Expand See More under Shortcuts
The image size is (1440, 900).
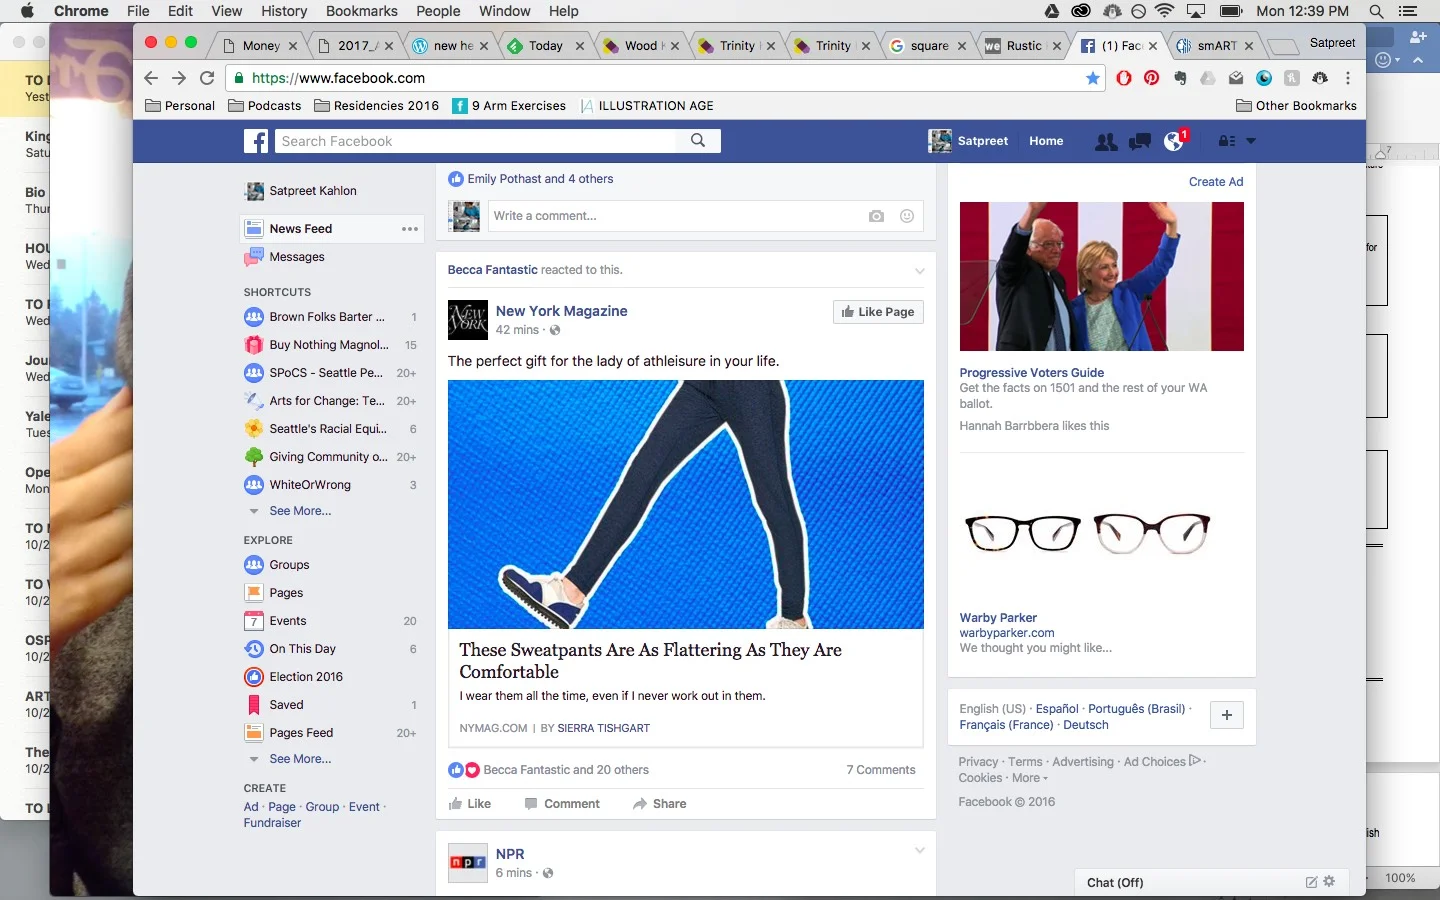pyautogui.click(x=300, y=511)
